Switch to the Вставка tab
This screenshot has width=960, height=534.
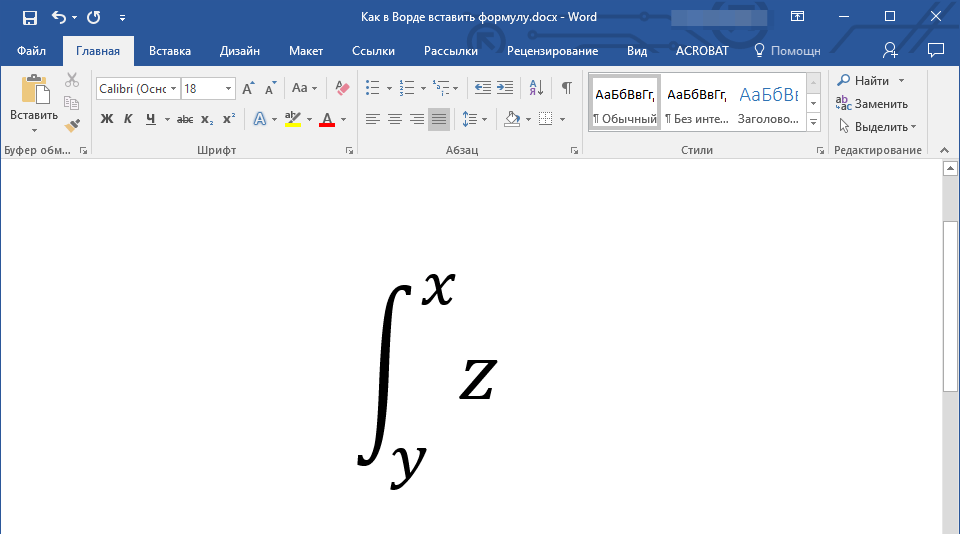point(170,51)
